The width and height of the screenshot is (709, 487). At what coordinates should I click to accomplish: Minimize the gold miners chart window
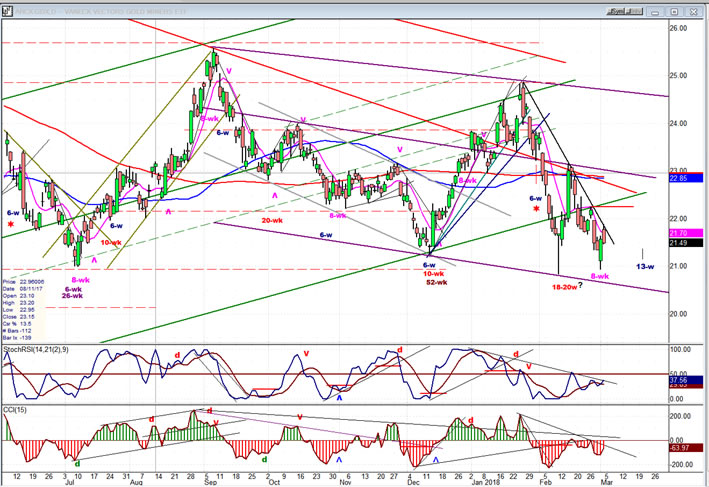656,12
